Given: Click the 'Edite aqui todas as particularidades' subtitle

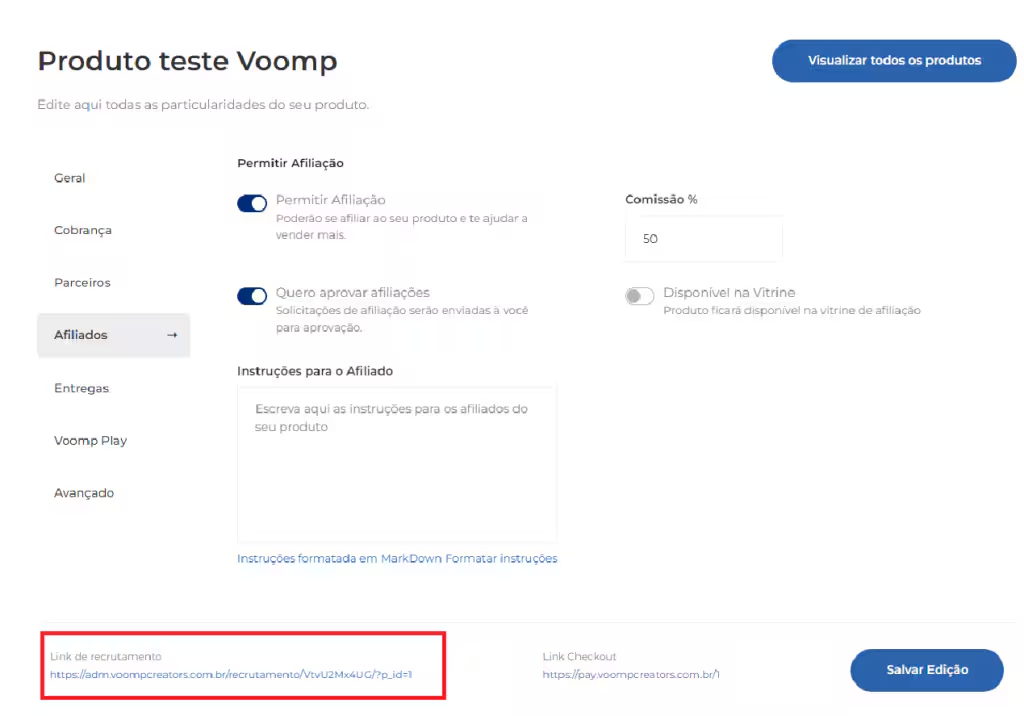Looking at the screenshot, I should tap(203, 105).
